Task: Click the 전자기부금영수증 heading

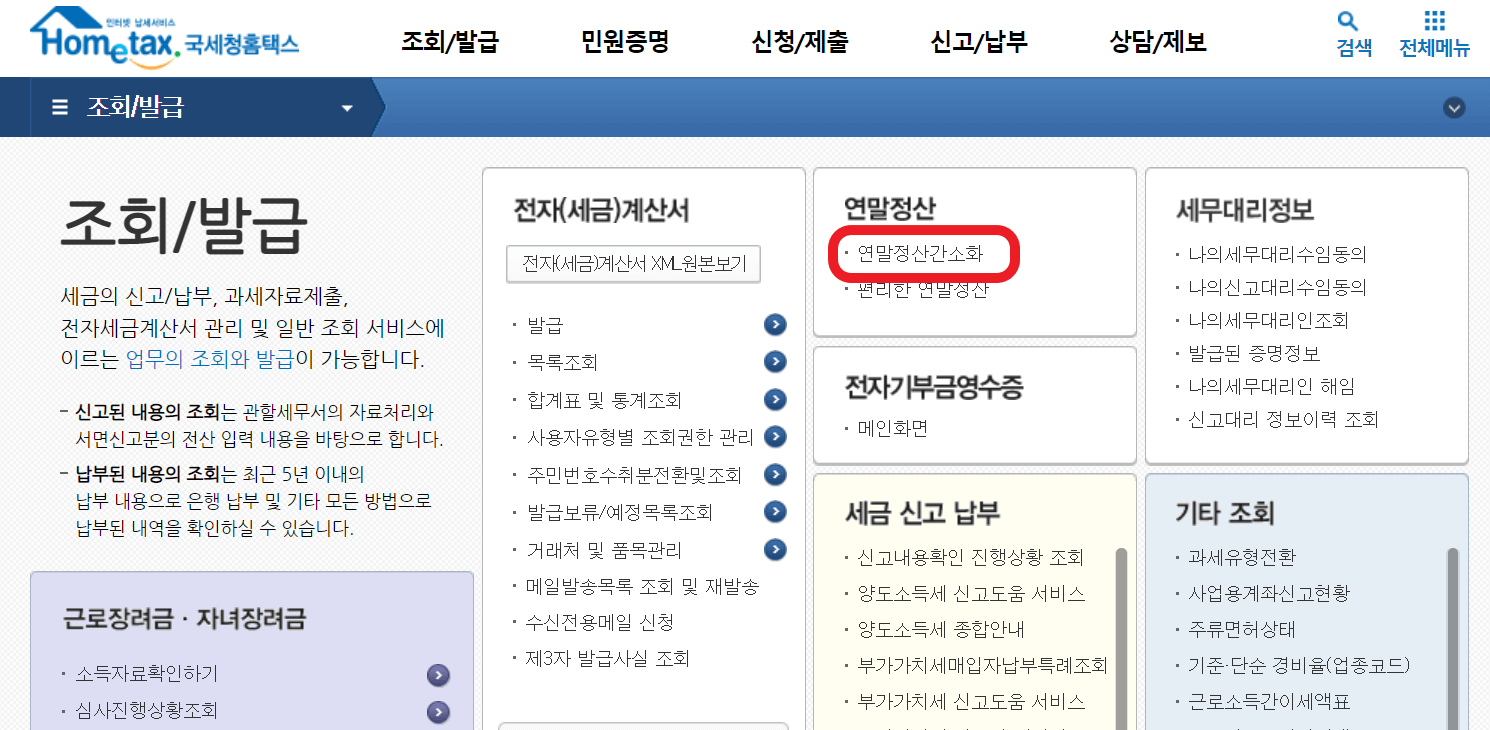Action: pyautogui.click(x=934, y=386)
